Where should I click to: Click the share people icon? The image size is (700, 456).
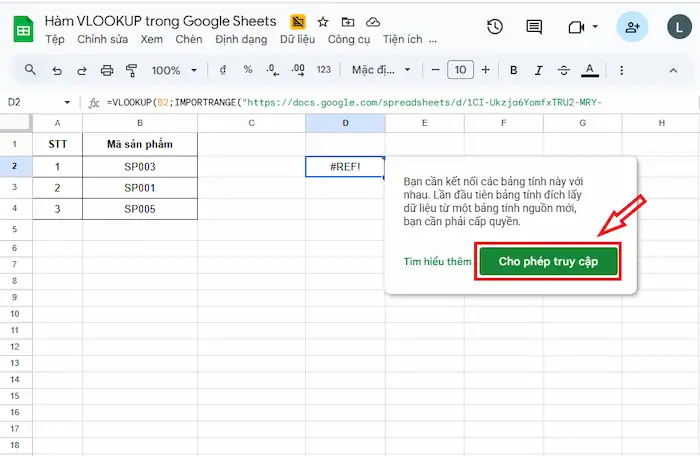632,27
